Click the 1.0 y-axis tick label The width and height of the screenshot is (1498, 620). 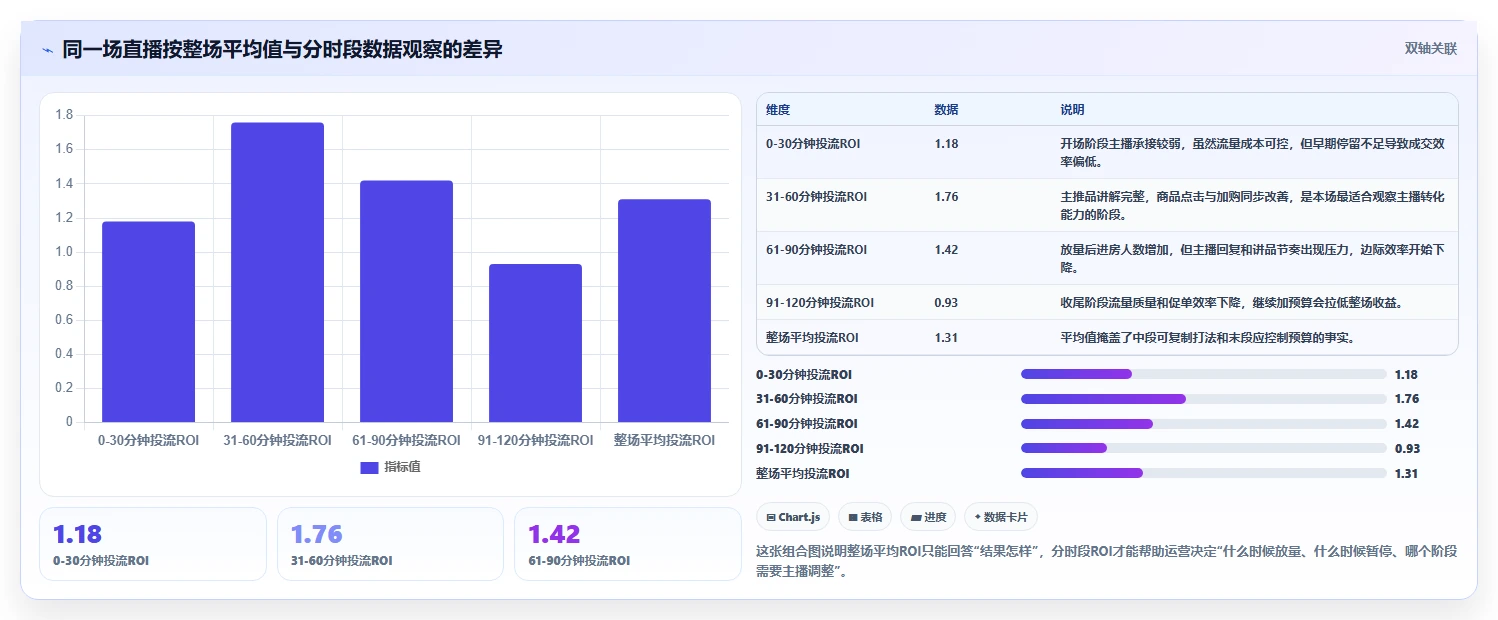[64, 252]
